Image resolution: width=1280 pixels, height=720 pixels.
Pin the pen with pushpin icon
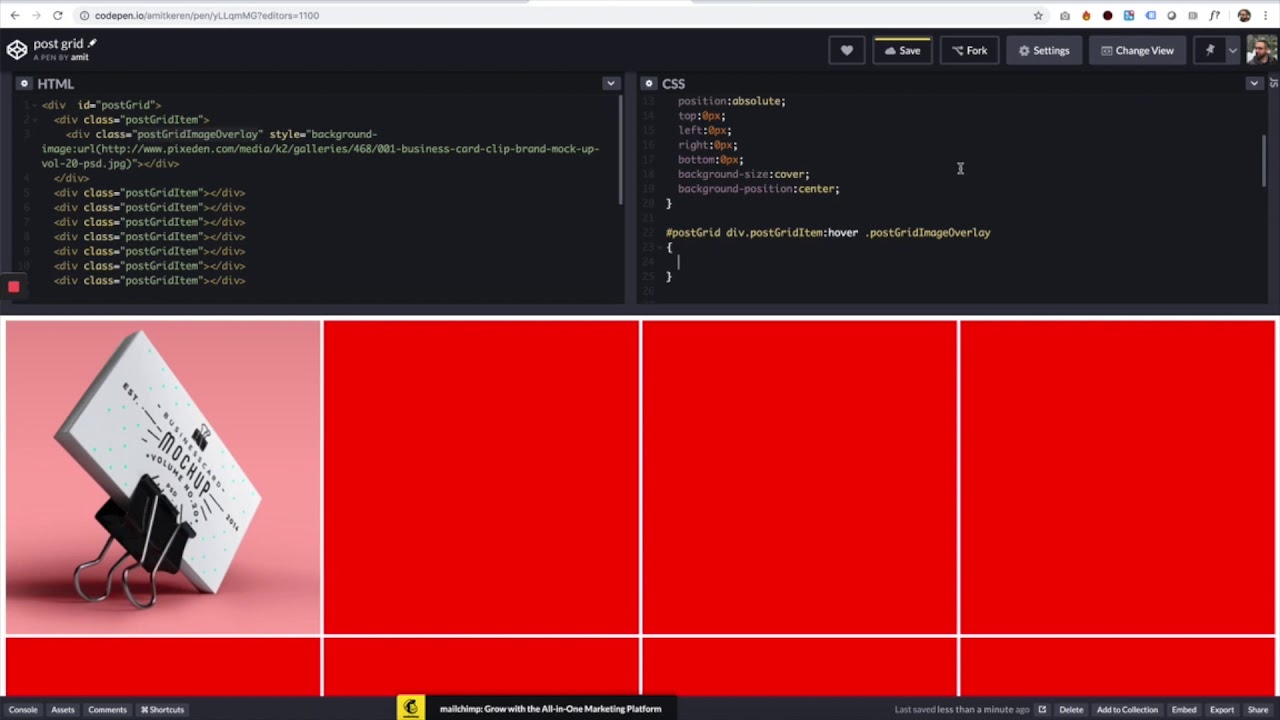(x=1209, y=50)
